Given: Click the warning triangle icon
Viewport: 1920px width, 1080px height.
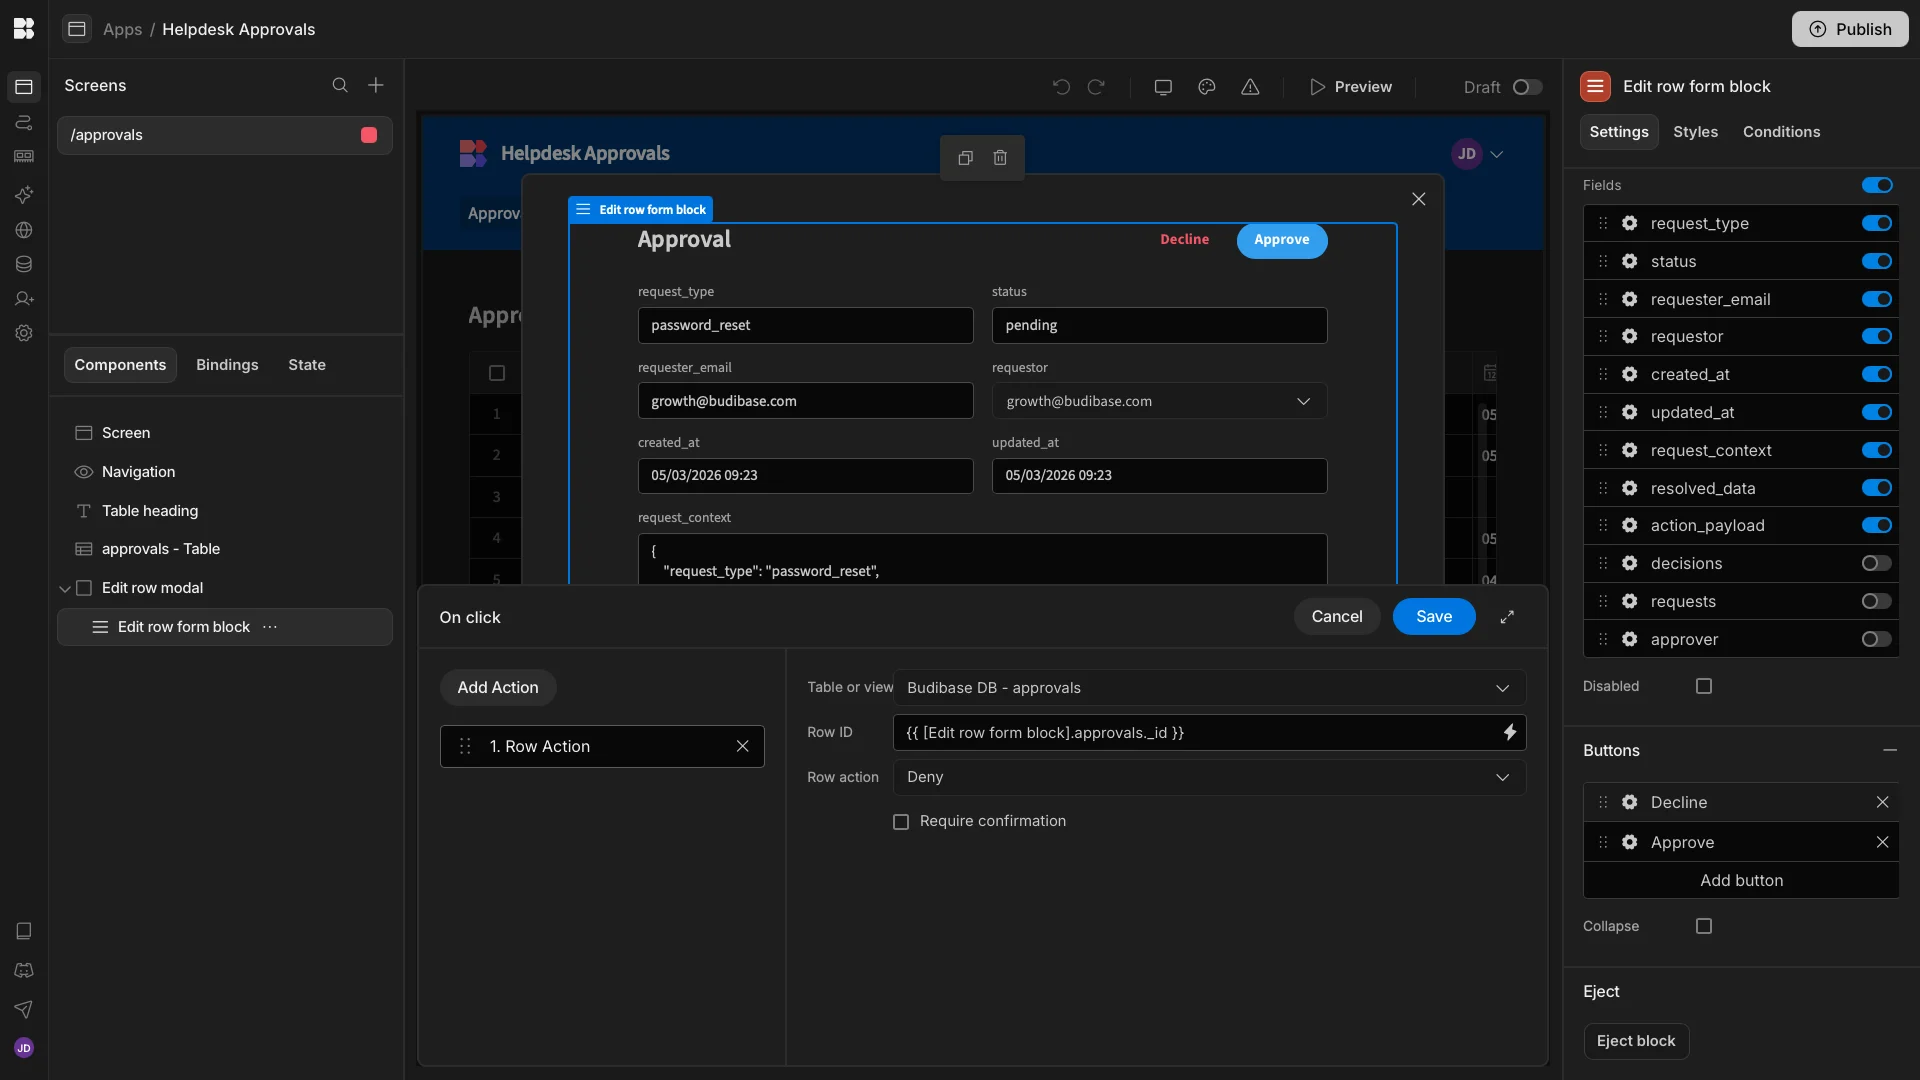Looking at the screenshot, I should (x=1250, y=87).
